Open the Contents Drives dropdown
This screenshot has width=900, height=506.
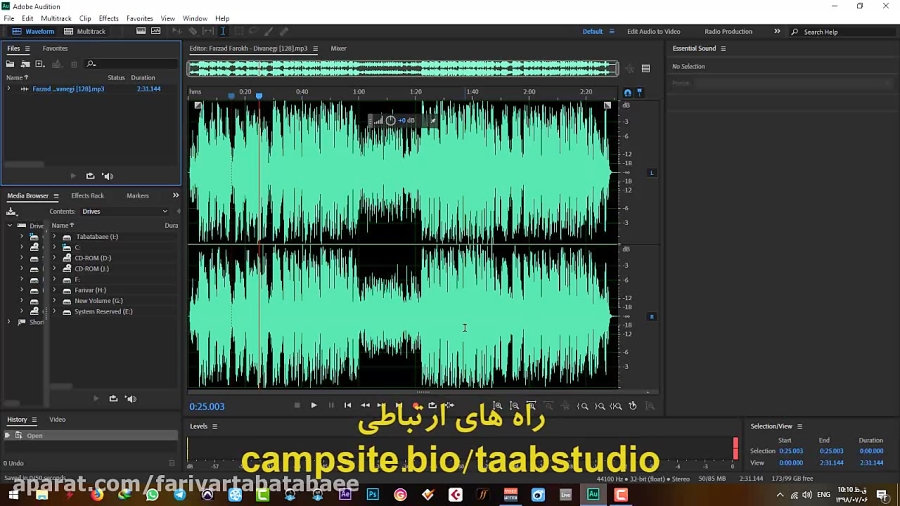125,212
